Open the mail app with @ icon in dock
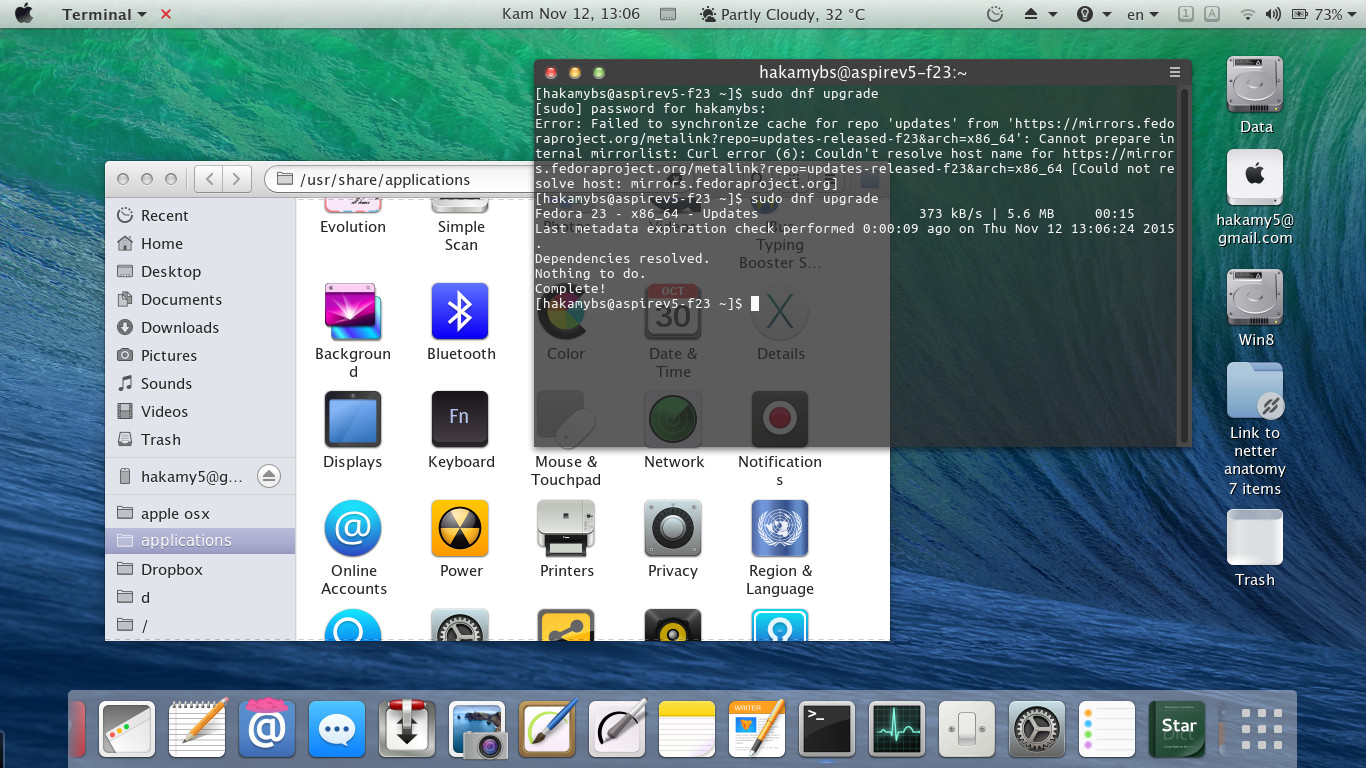Viewport: 1366px width, 768px height. [x=267, y=728]
